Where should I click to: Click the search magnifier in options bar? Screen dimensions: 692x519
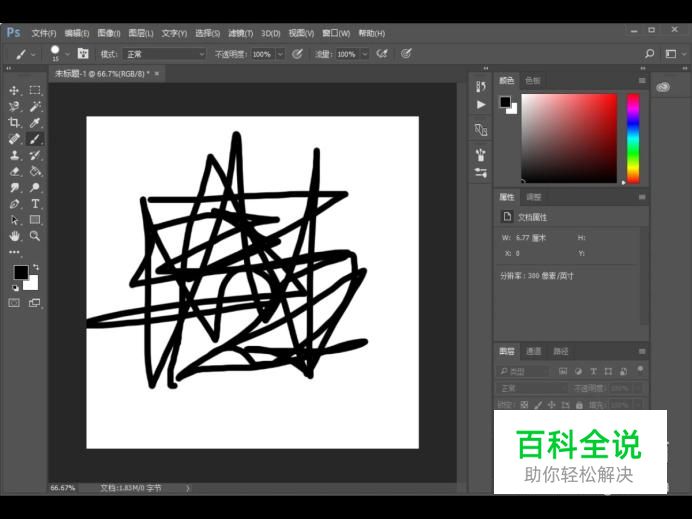coord(649,54)
